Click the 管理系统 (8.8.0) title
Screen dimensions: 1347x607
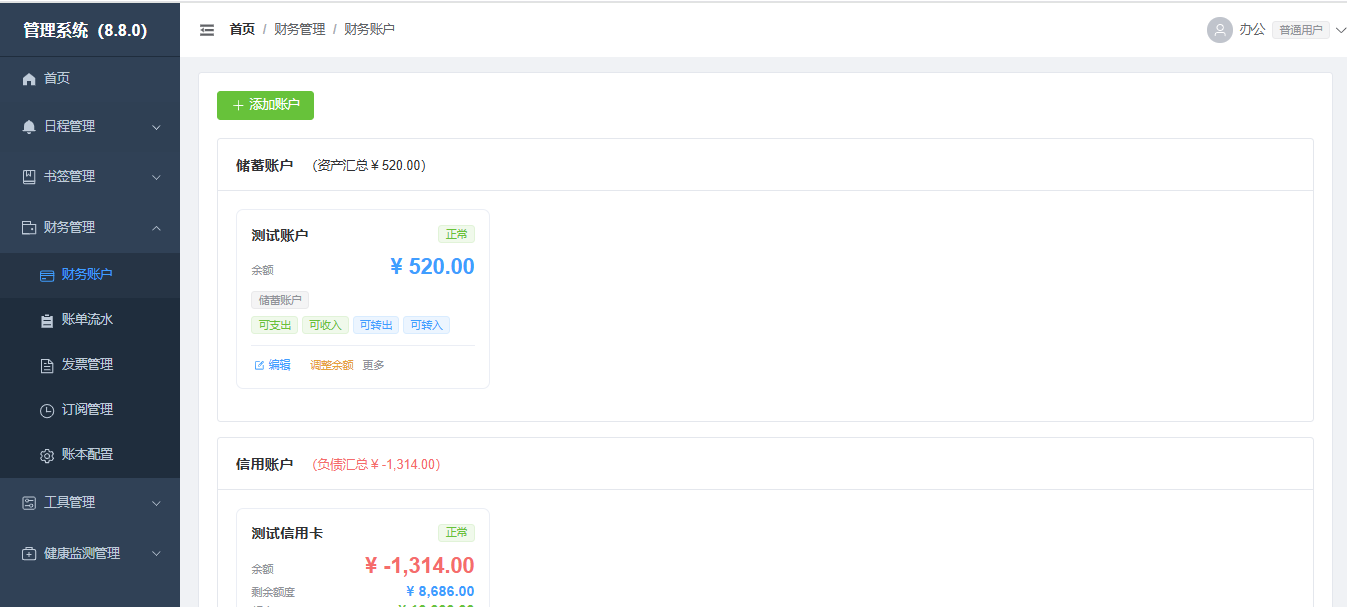pyautogui.click(x=85, y=30)
